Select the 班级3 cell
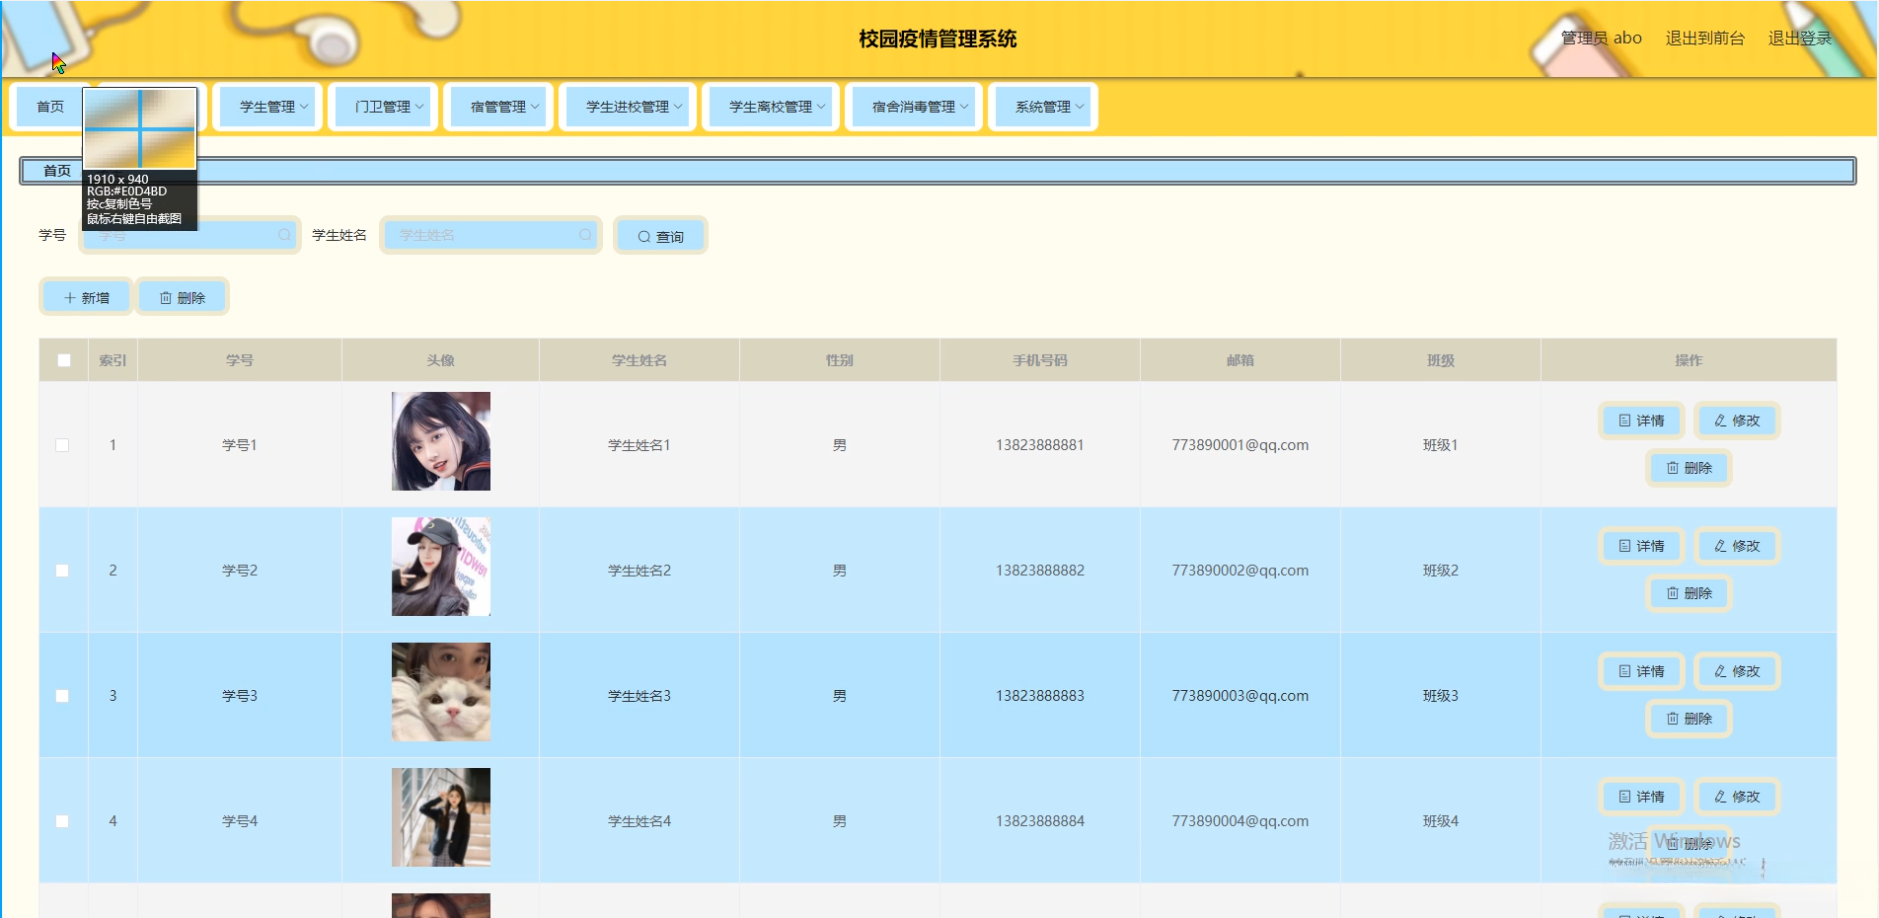The width and height of the screenshot is (1879, 918). click(1441, 696)
